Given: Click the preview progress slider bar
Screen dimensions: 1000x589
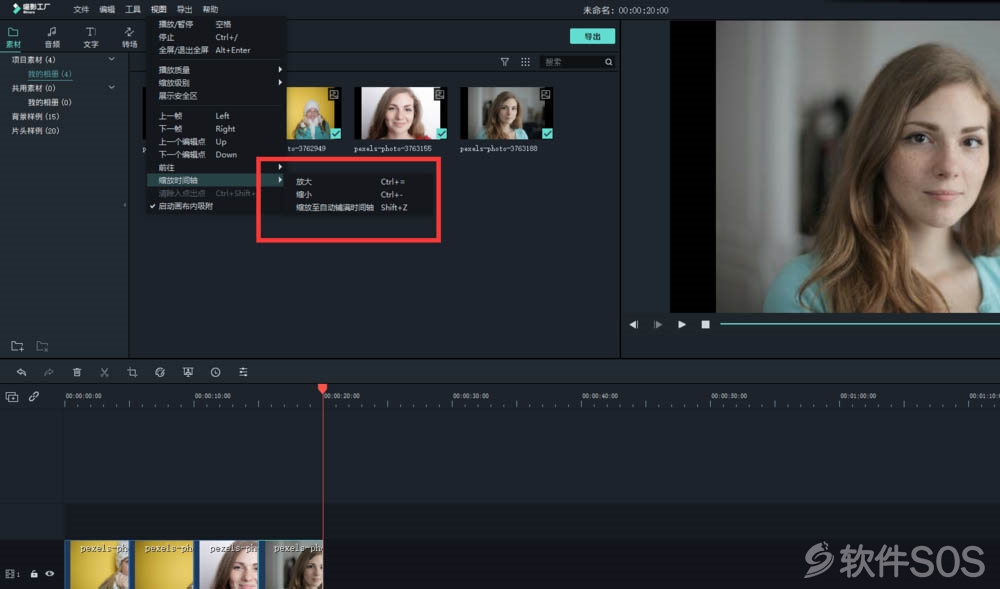Looking at the screenshot, I should 860,324.
